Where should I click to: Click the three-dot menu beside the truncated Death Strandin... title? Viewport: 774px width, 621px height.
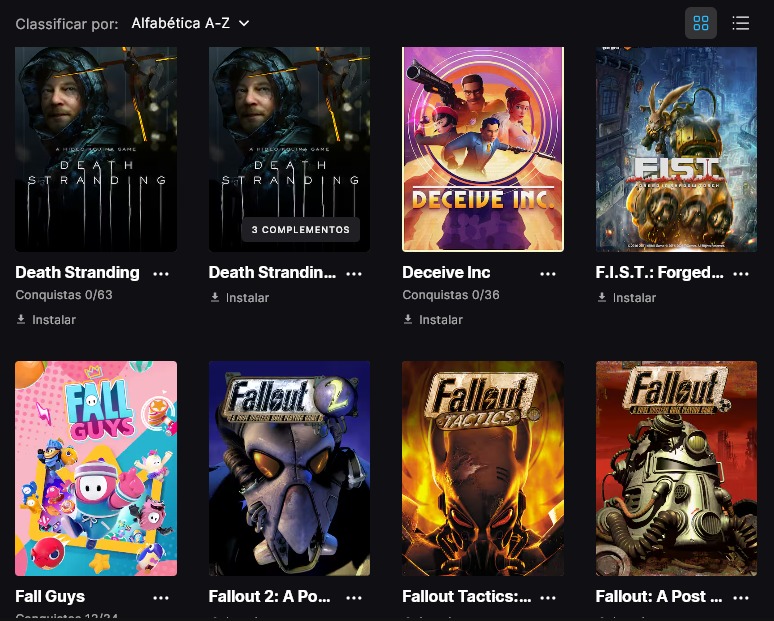pos(354,273)
